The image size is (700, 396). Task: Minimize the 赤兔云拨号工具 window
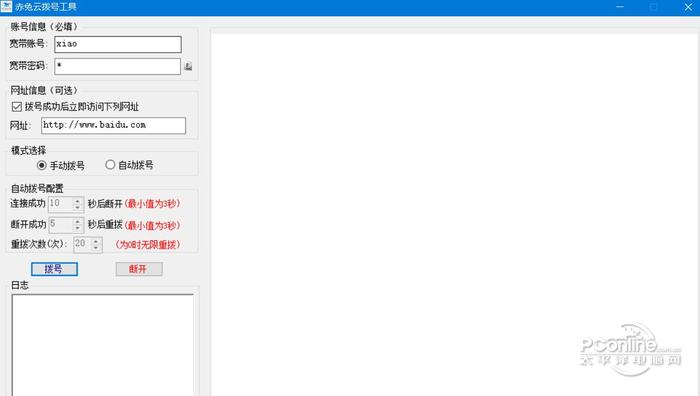click(x=620, y=7)
